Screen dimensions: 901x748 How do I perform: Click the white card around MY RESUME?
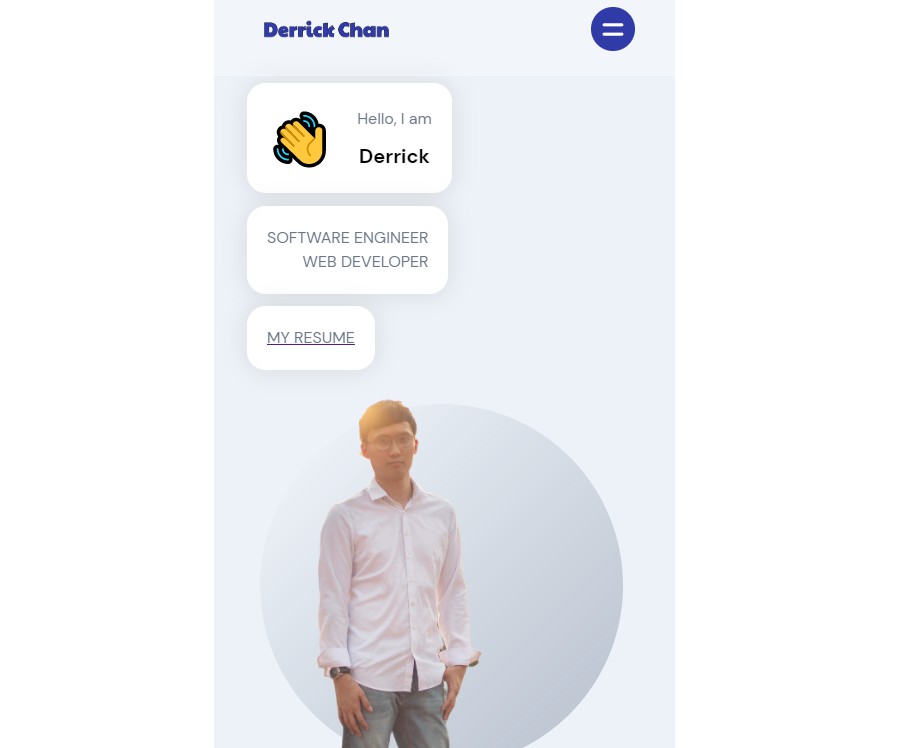tap(311, 338)
